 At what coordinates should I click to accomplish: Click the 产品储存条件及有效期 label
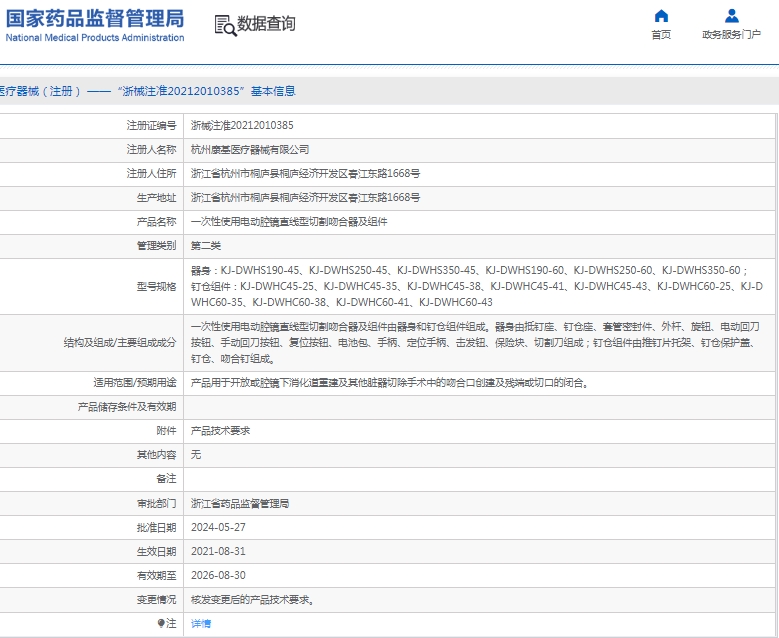[127, 407]
